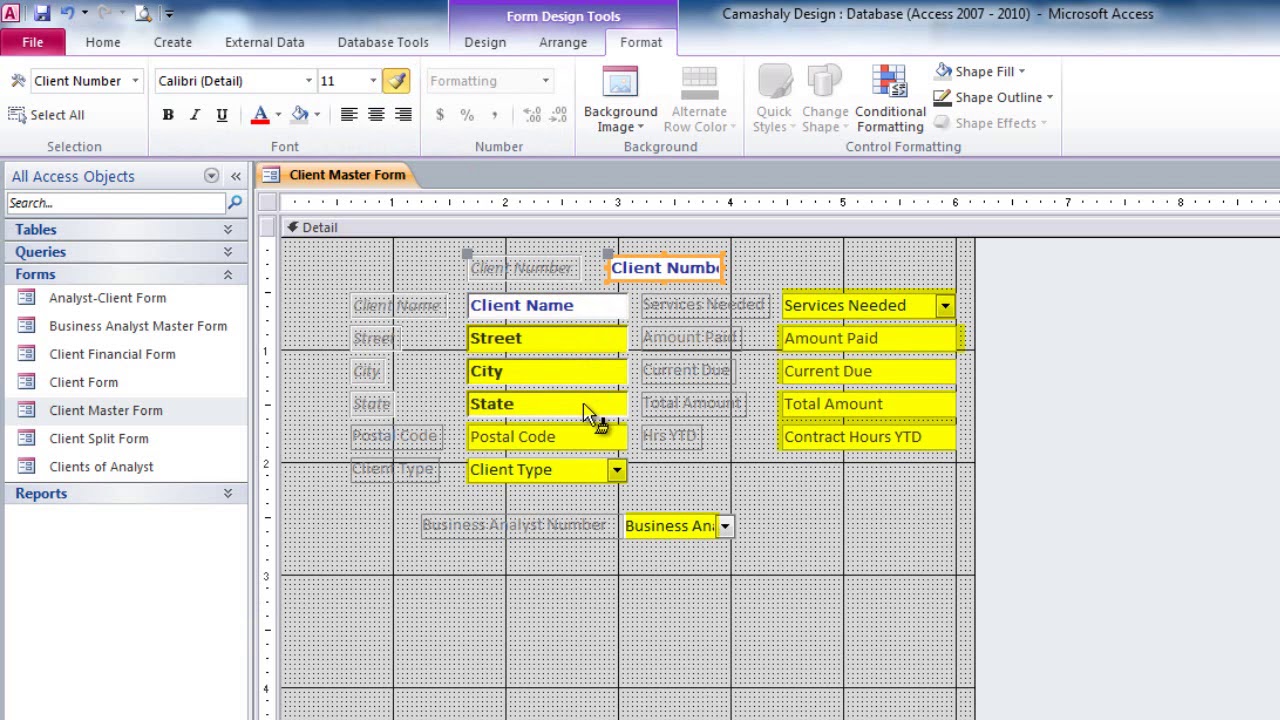Expand the Queries group
The image size is (1280, 720).
click(x=228, y=252)
